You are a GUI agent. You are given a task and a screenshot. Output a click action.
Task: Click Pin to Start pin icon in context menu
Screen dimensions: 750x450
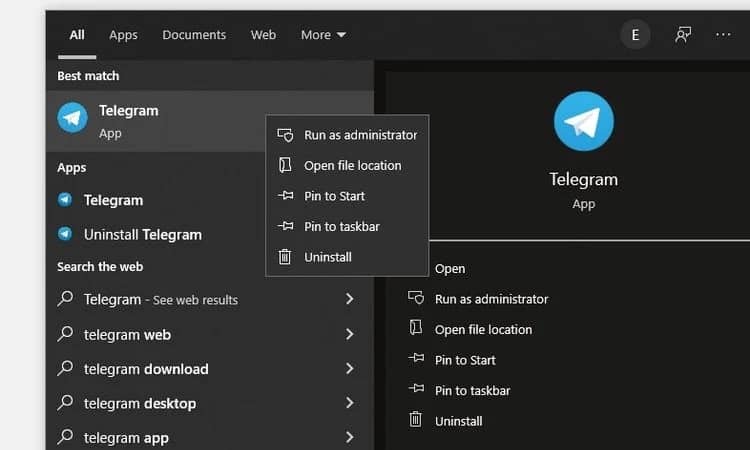point(286,195)
